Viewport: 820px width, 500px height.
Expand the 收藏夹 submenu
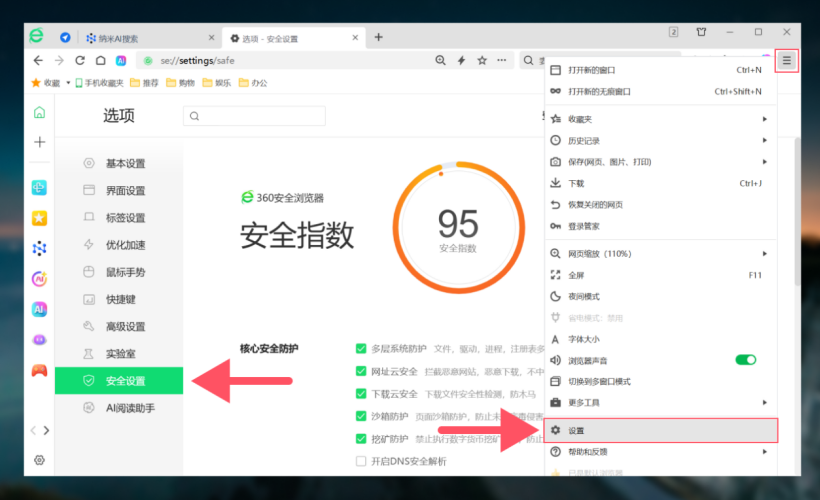pos(660,119)
